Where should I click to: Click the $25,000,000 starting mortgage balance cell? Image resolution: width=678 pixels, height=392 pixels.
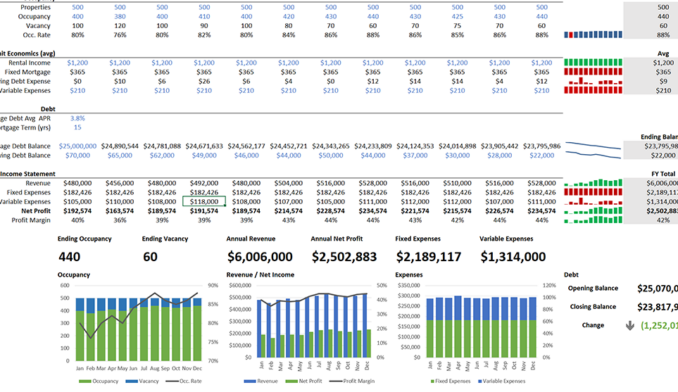click(x=78, y=146)
